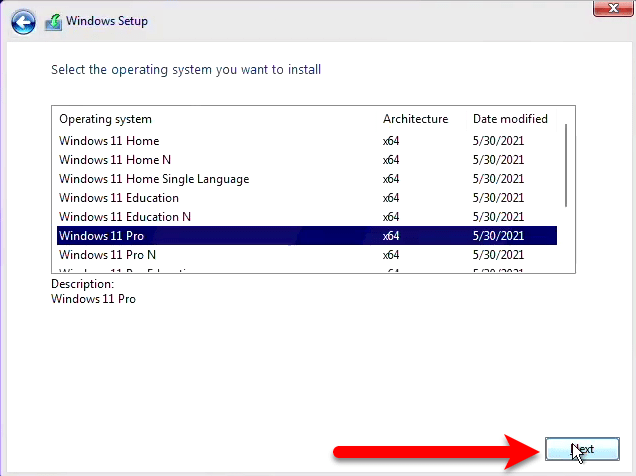Click 5/30/2021 date in Windows 11 Pro N row
Screen dimensions: 636x476
click(498, 255)
